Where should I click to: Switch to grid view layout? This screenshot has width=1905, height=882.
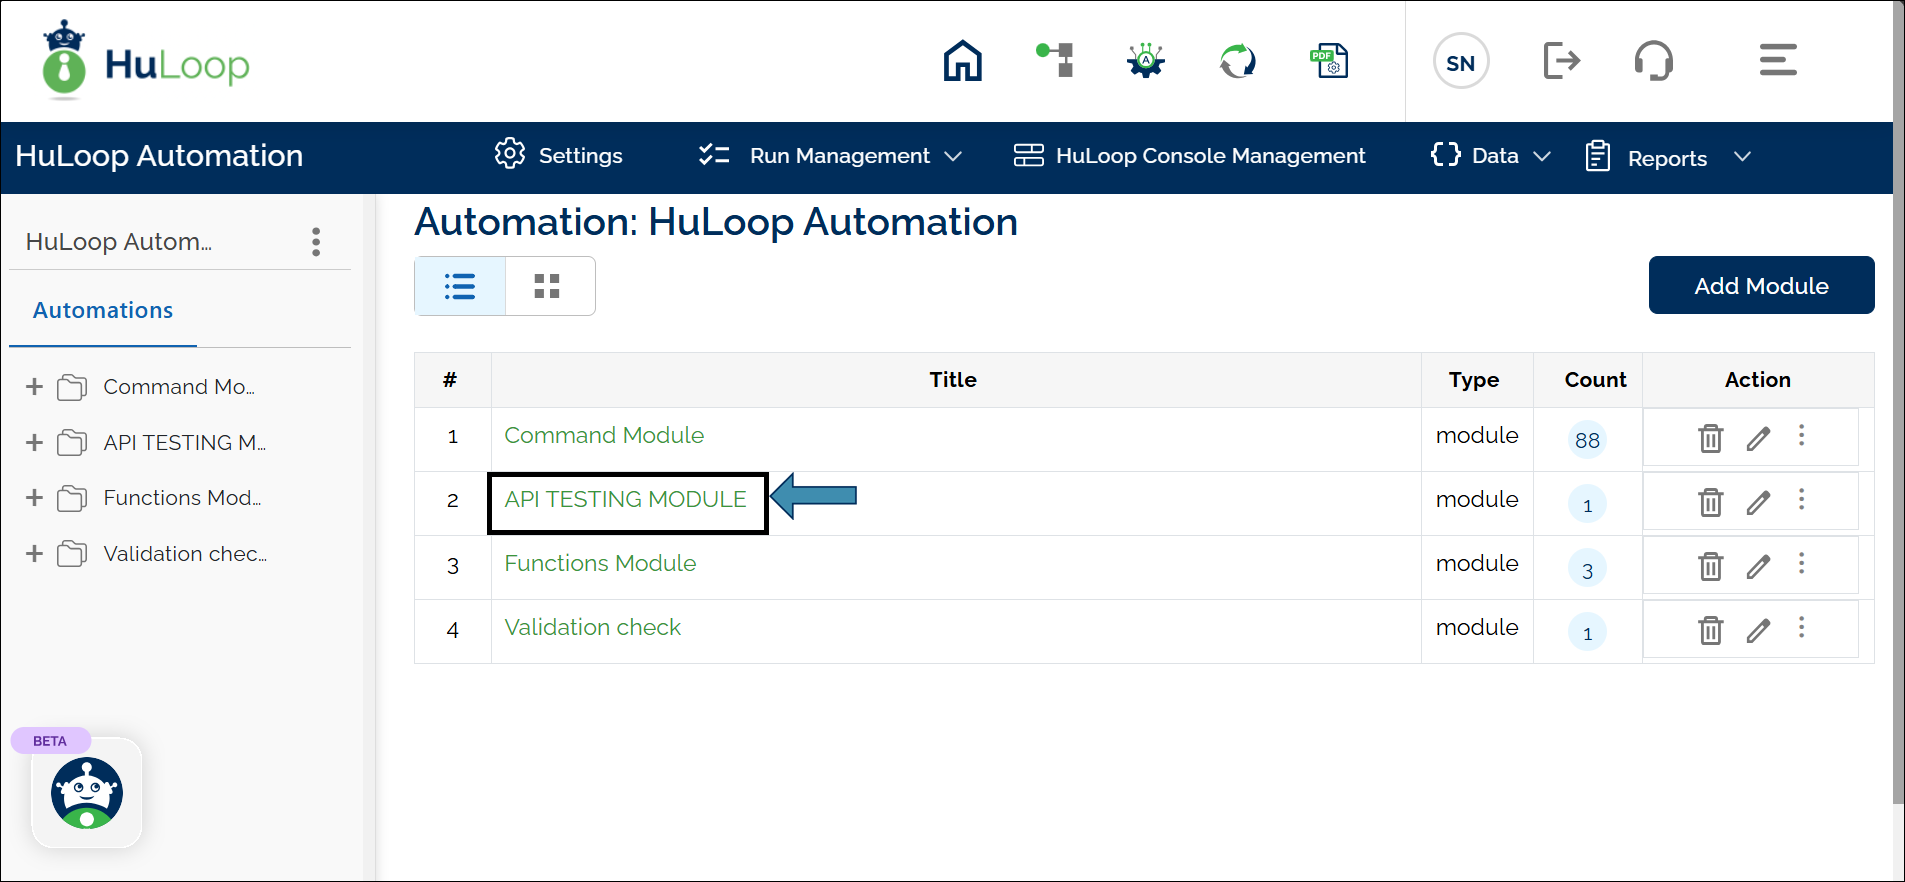pos(547,287)
